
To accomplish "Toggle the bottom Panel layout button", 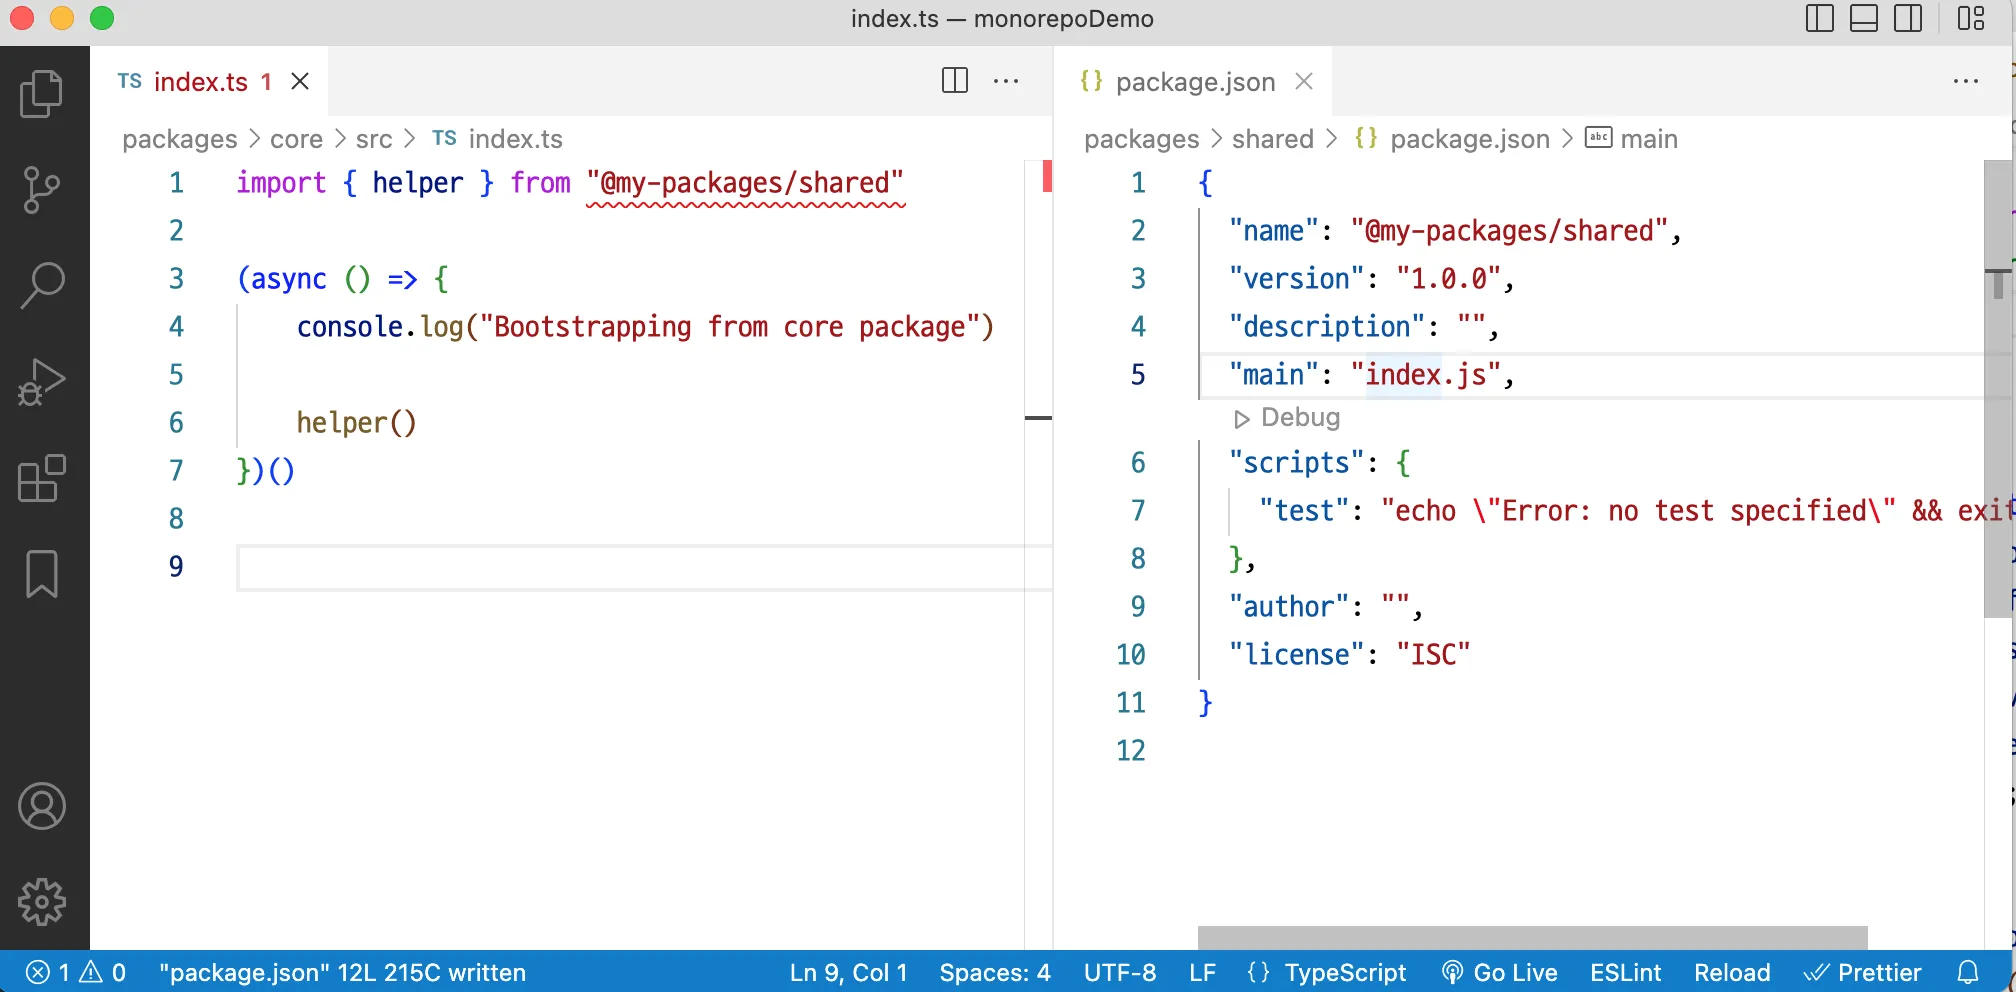I will [x=1864, y=19].
